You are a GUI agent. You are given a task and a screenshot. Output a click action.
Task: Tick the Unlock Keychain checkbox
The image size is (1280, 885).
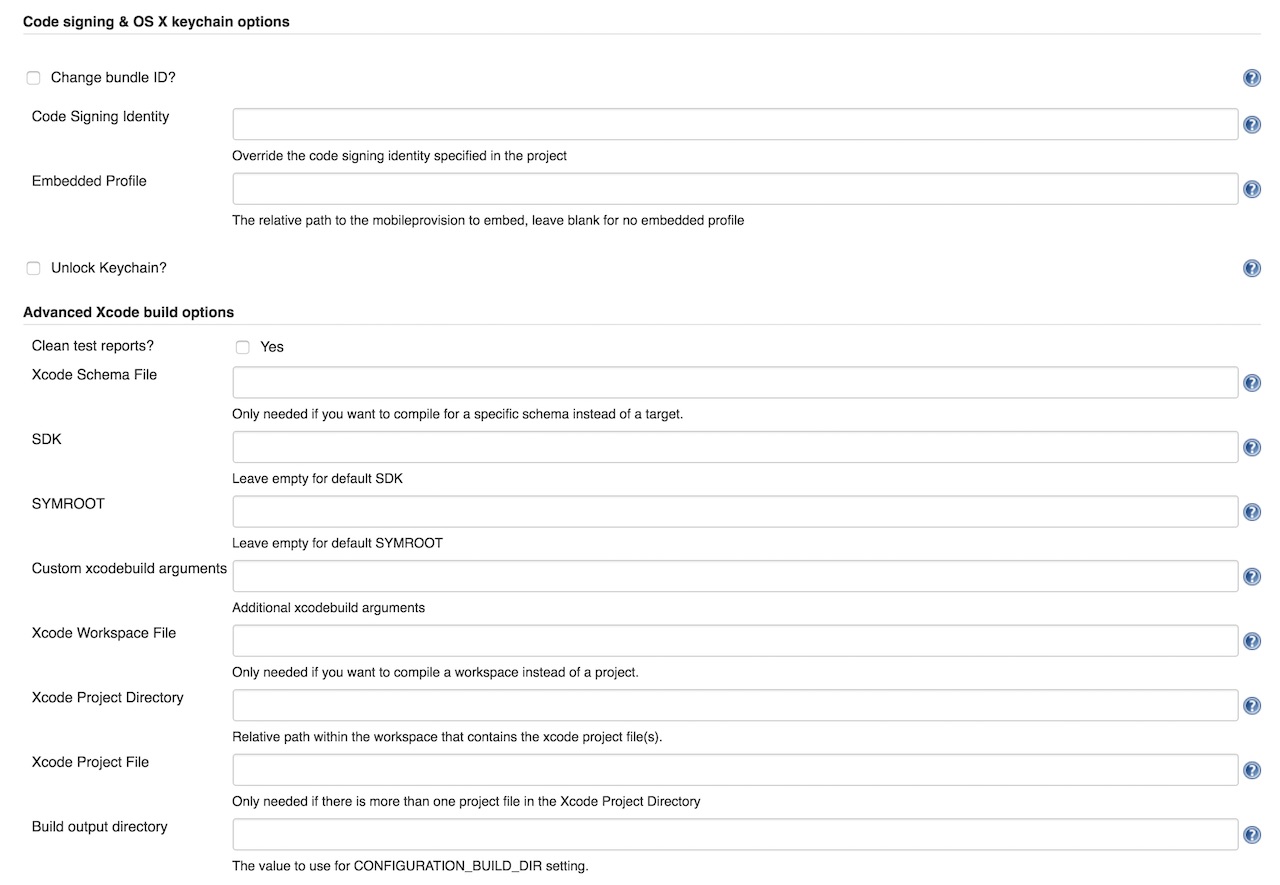click(x=34, y=268)
